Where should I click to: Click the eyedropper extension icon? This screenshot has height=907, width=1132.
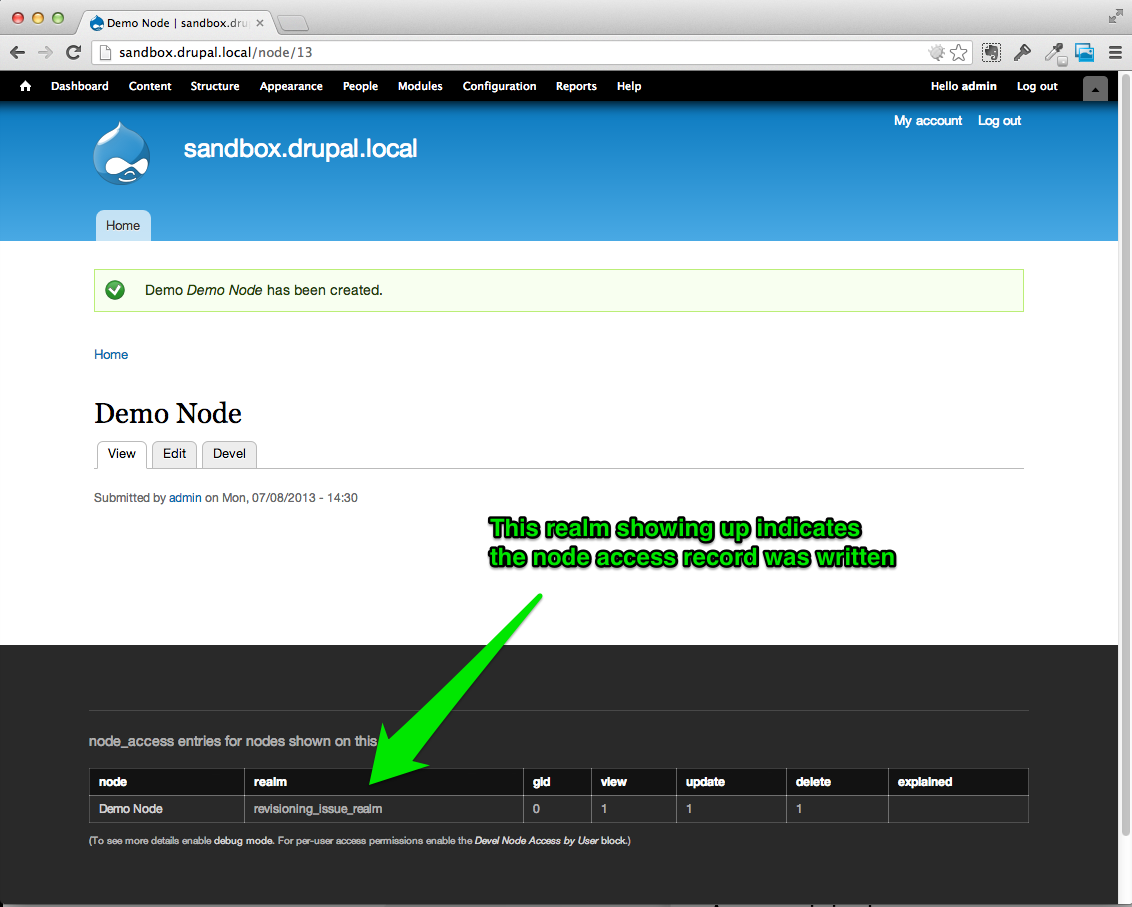point(1055,53)
